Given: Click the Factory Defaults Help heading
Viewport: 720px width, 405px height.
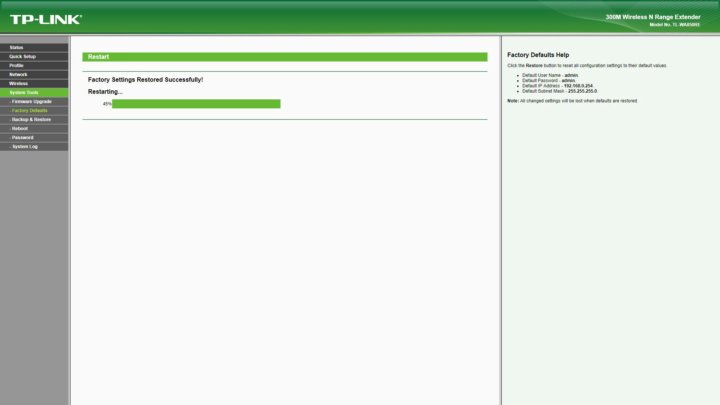Looking at the screenshot, I should pyautogui.click(x=538, y=55).
